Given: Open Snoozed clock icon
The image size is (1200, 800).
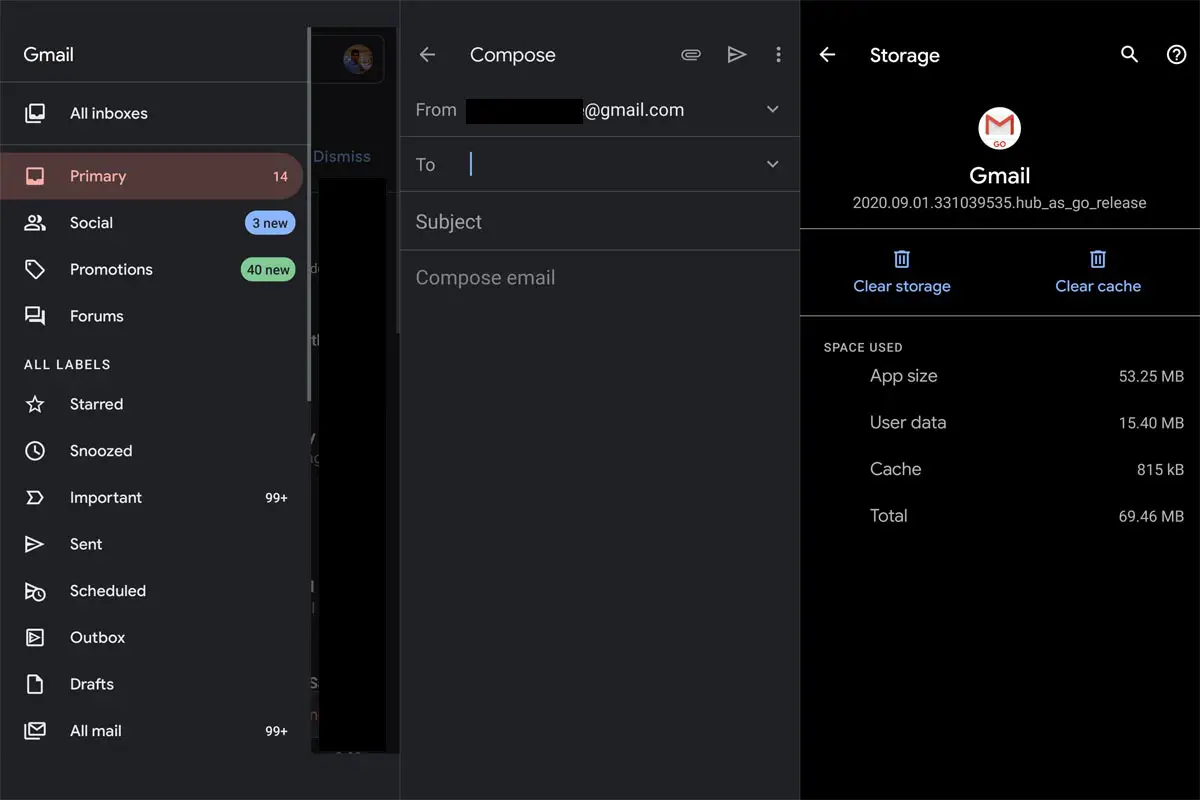Looking at the screenshot, I should (x=35, y=451).
